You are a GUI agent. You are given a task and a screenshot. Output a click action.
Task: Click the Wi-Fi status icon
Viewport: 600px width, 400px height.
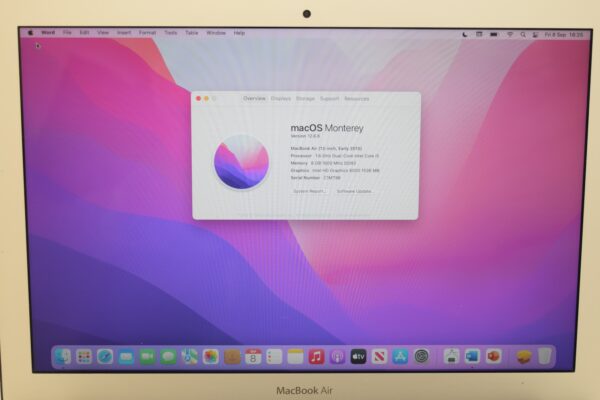click(509, 33)
